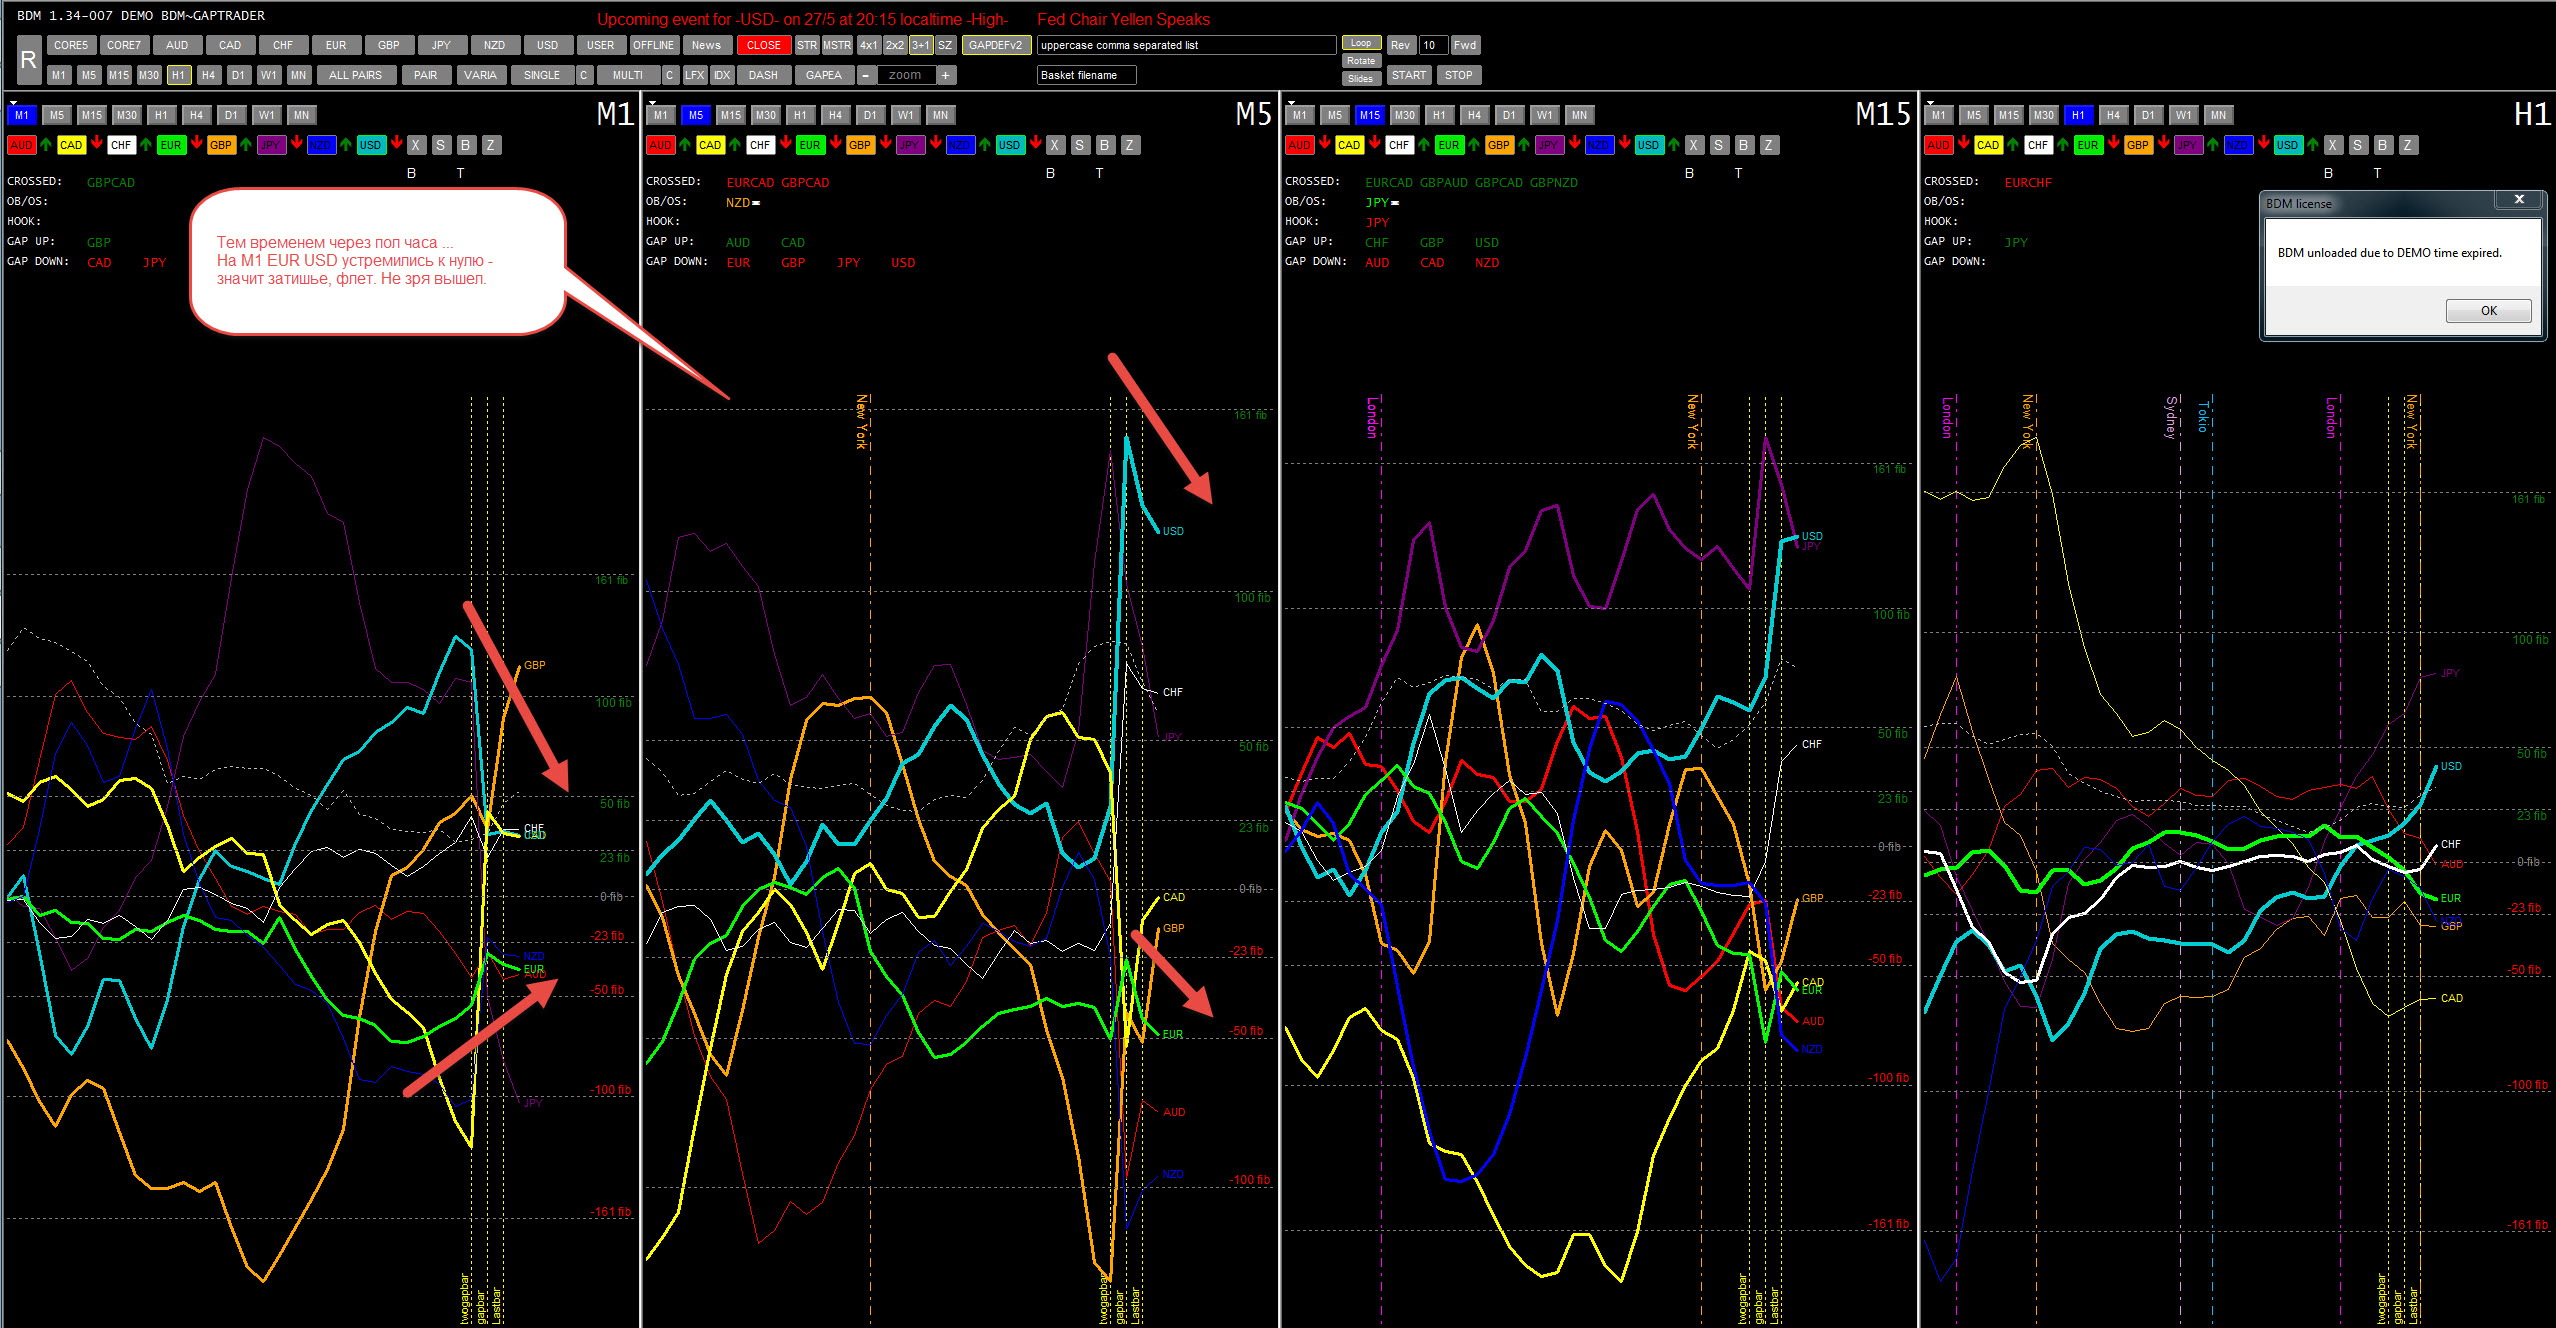The width and height of the screenshot is (2556, 1328).
Task: Click the red CLOSE button
Action: click(x=763, y=45)
